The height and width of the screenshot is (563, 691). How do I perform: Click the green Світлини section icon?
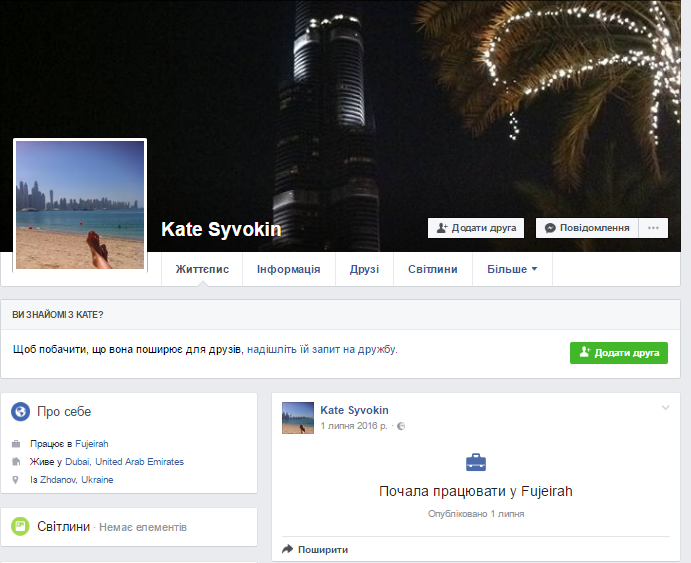point(20,526)
